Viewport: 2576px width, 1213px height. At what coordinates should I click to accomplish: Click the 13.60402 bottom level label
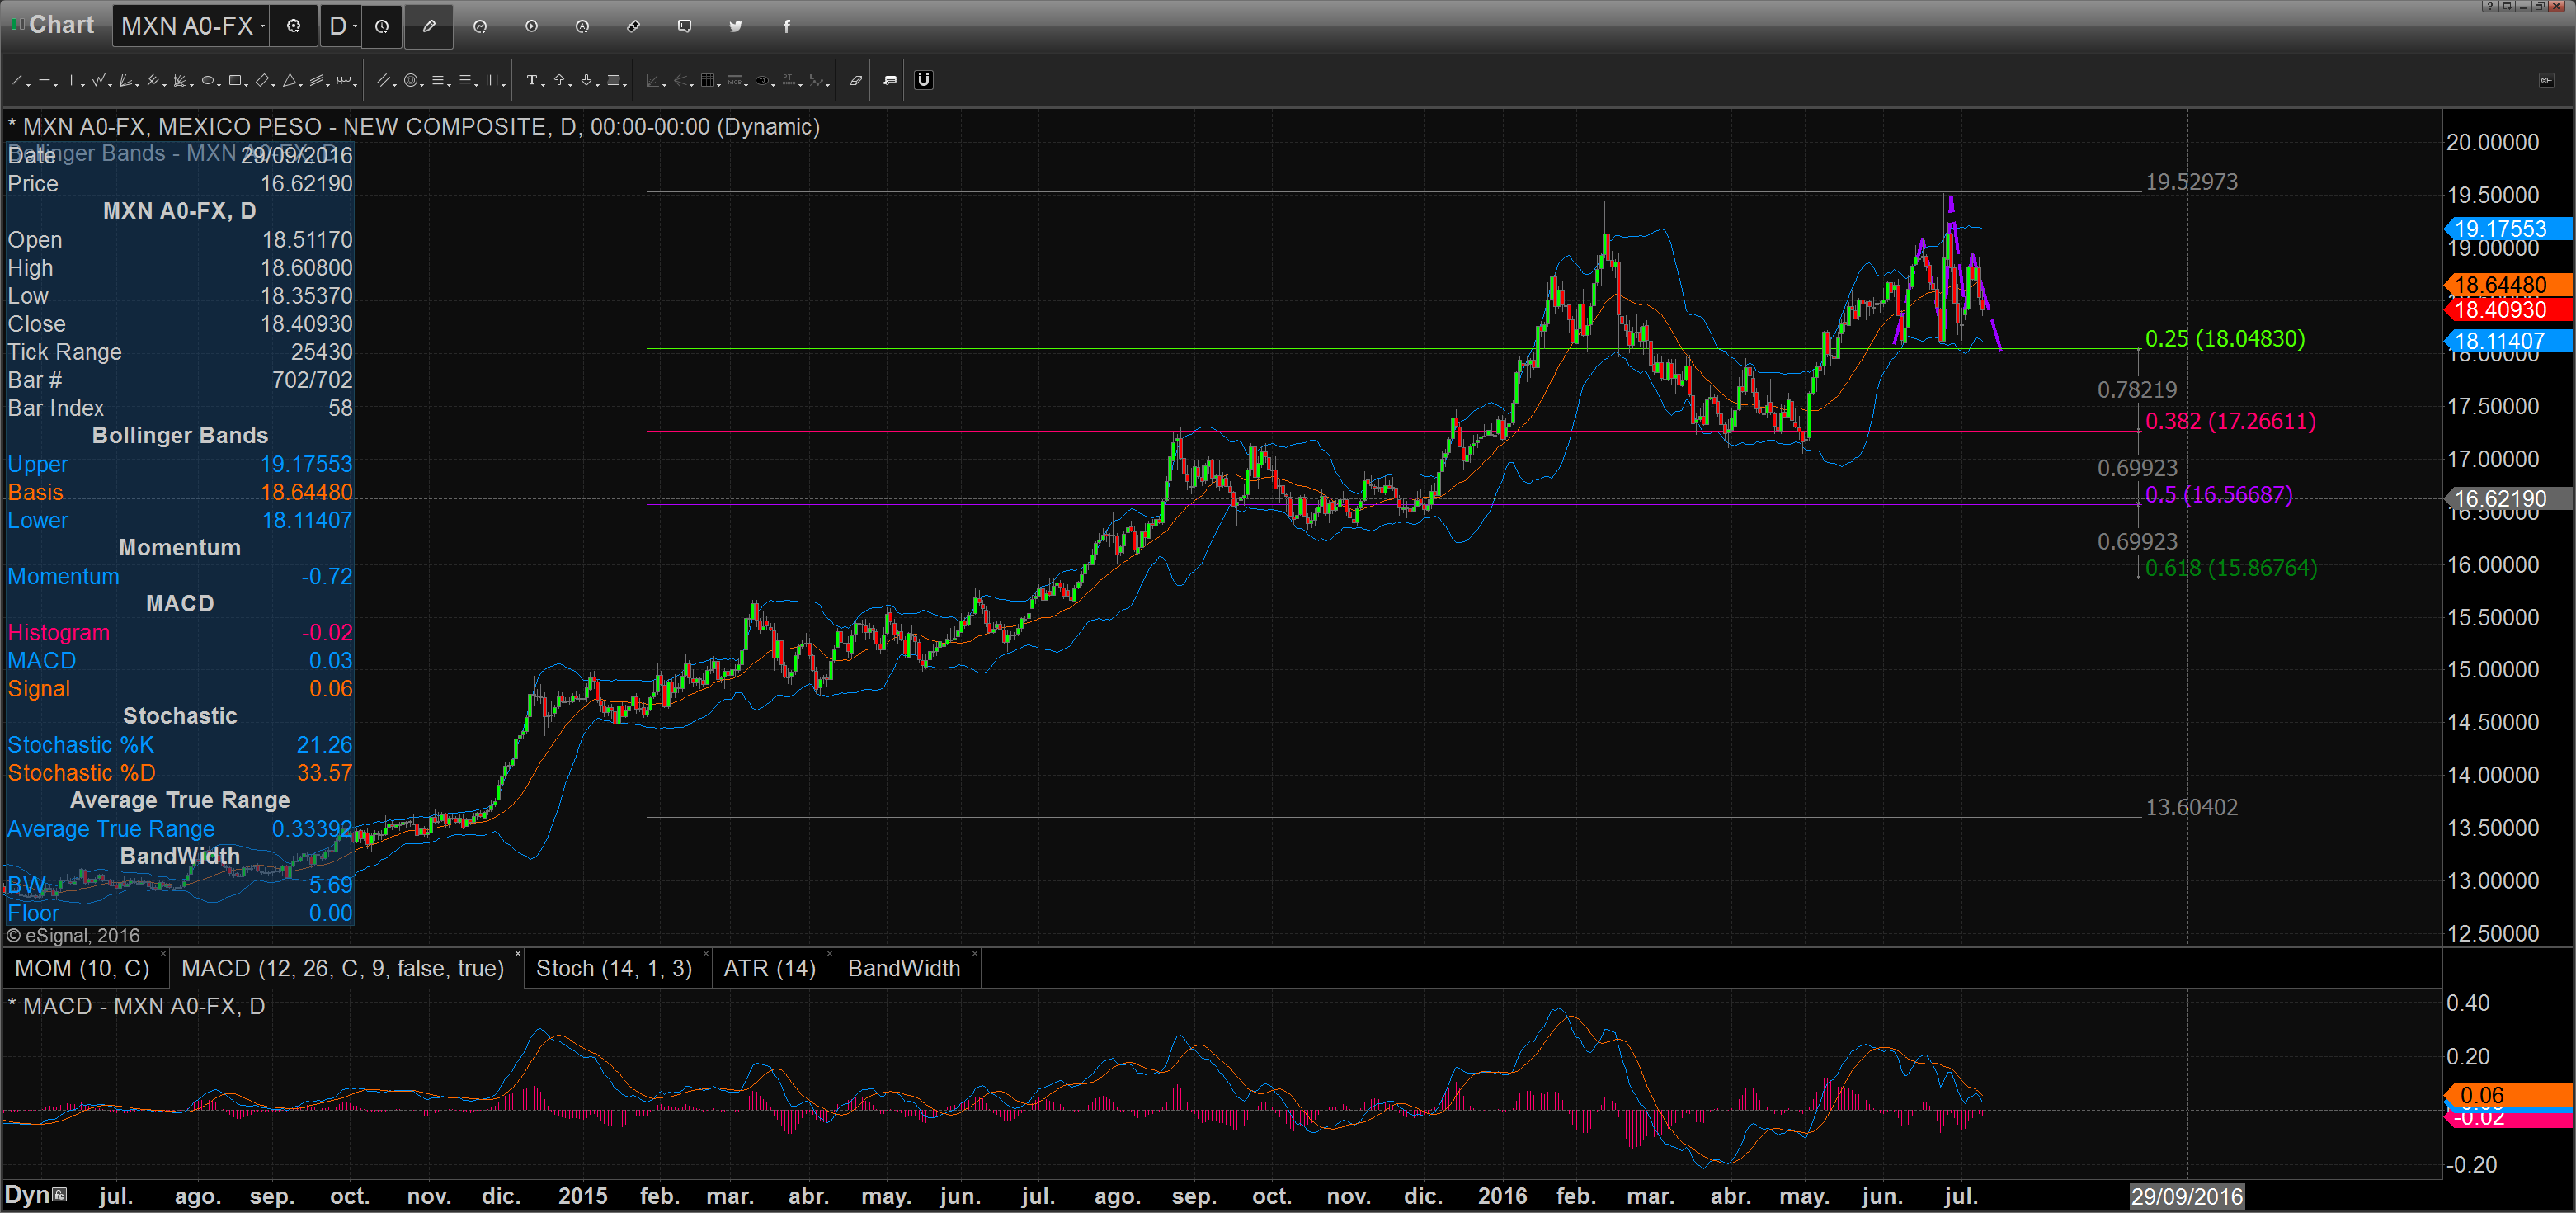coord(2191,807)
